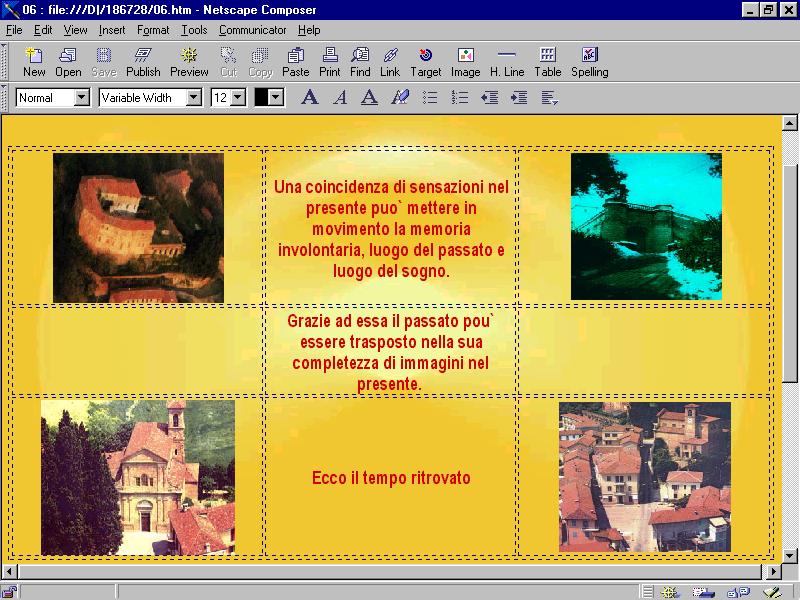Viewport: 800px width, 600px height.
Task: Select the church facade photo
Action: [138, 478]
